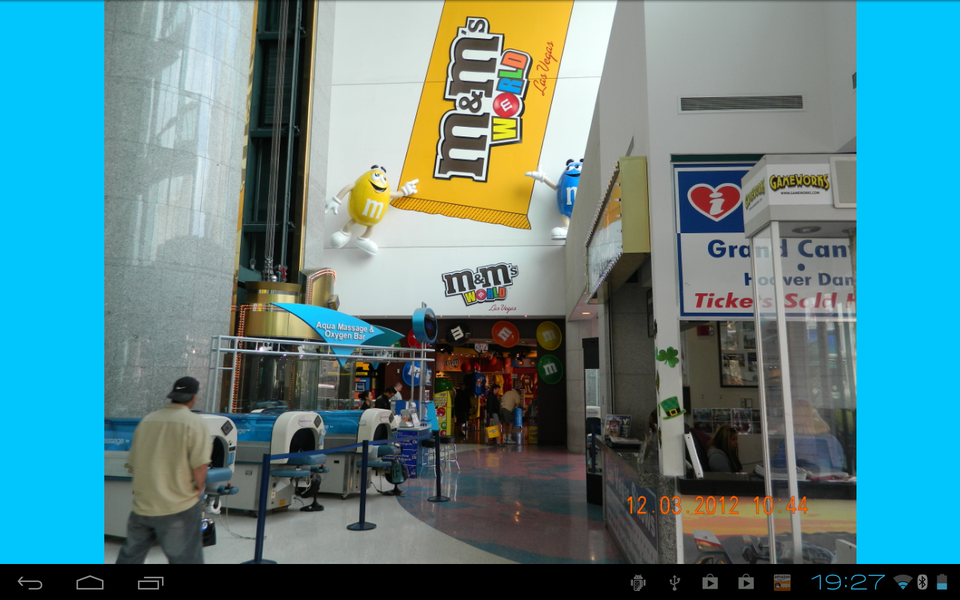Viewport: 960px width, 600px height.
Task: Tap the Wi-Fi signal indicator
Action: [x=902, y=582]
